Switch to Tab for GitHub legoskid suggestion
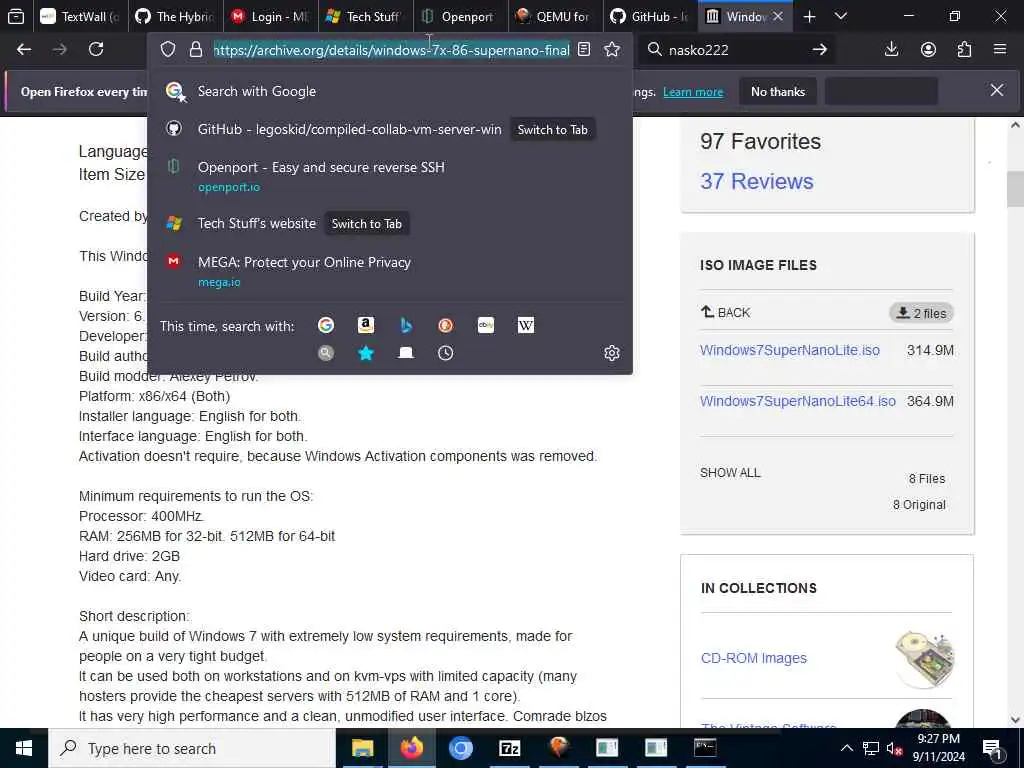This screenshot has width=1024, height=768. coord(552,129)
